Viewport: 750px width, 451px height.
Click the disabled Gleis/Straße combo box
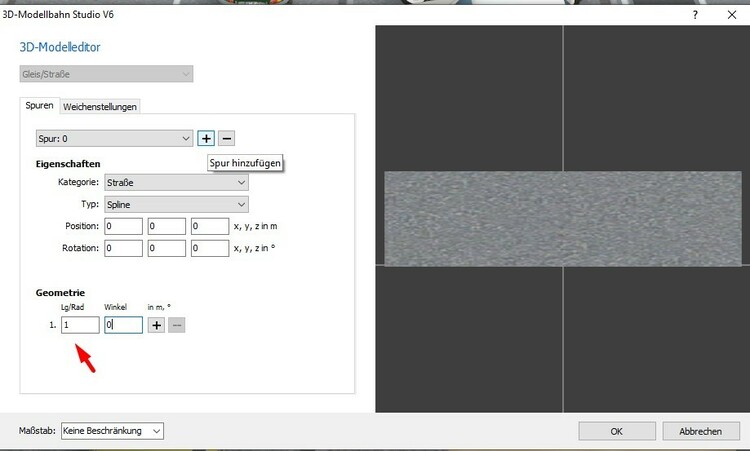coord(106,74)
